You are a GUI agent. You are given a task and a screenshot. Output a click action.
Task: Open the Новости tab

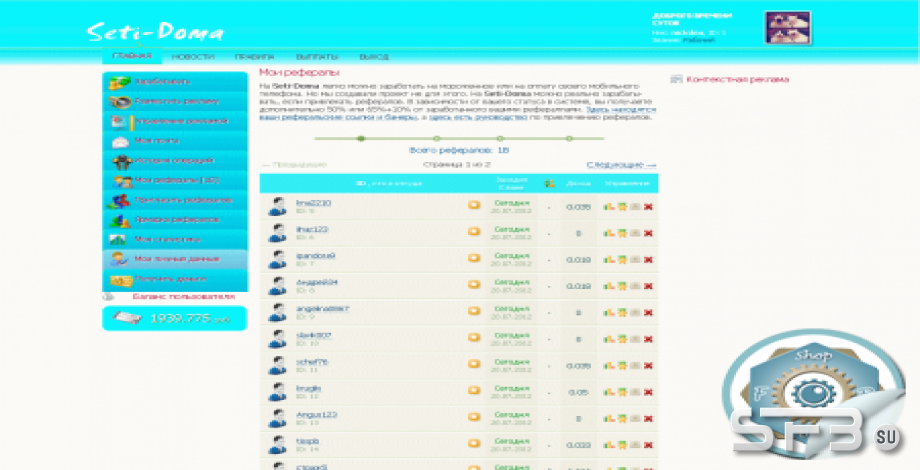(x=193, y=57)
